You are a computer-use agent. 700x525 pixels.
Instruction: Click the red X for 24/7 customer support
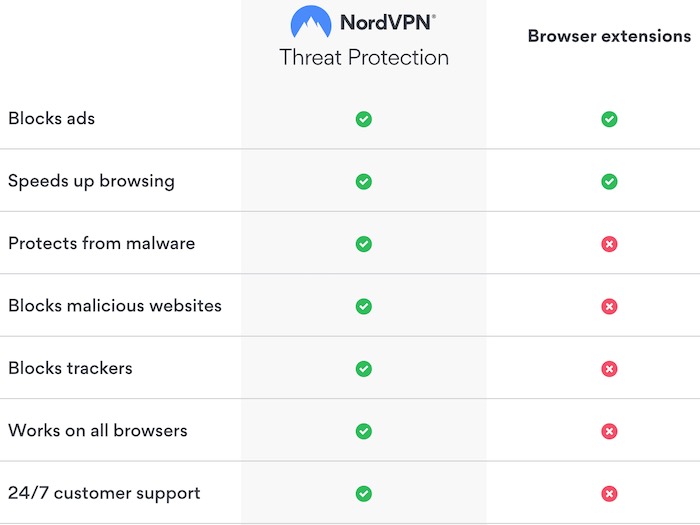pyautogui.click(x=609, y=494)
